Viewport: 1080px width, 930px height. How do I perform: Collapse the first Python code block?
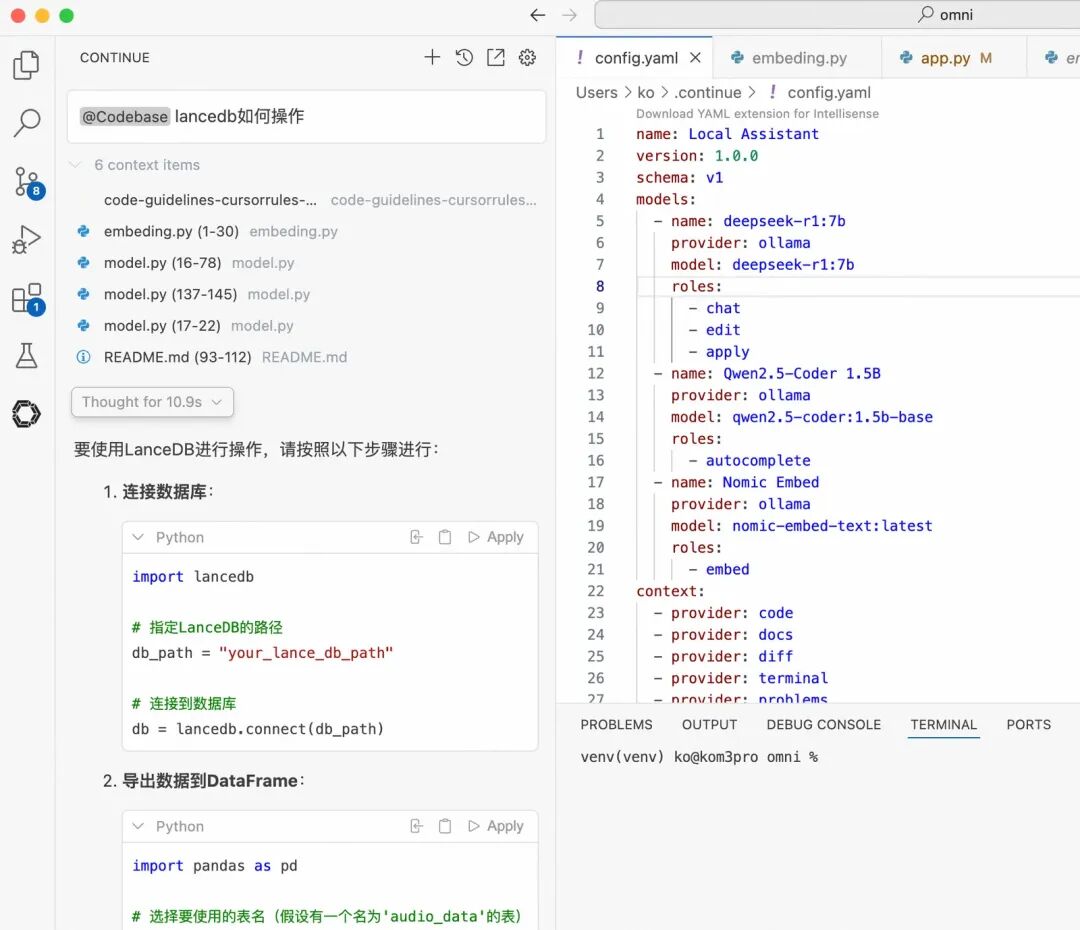(138, 537)
